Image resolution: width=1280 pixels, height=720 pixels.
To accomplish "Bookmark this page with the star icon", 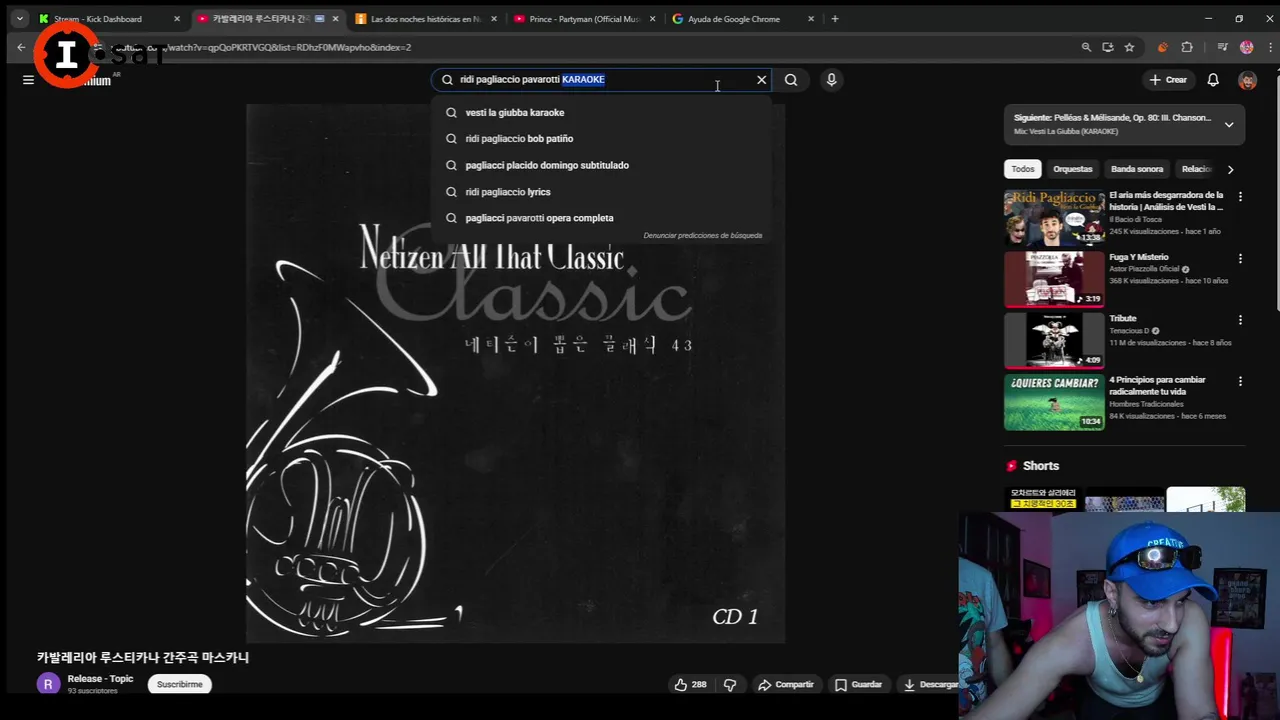I will click(x=1129, y=47).
